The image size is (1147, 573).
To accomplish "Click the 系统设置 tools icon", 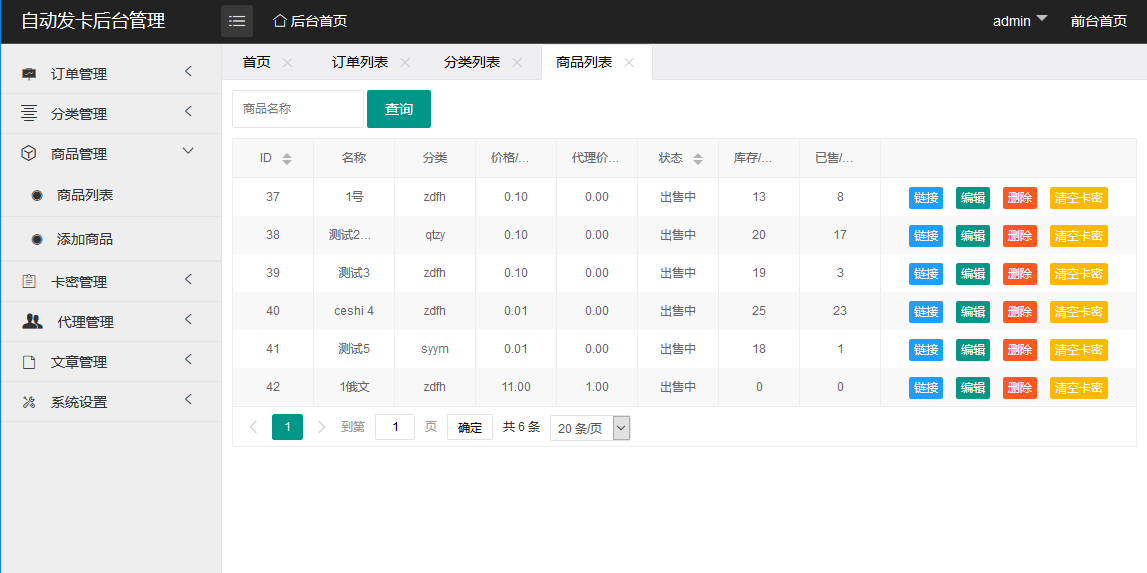I will click(29, 402).
